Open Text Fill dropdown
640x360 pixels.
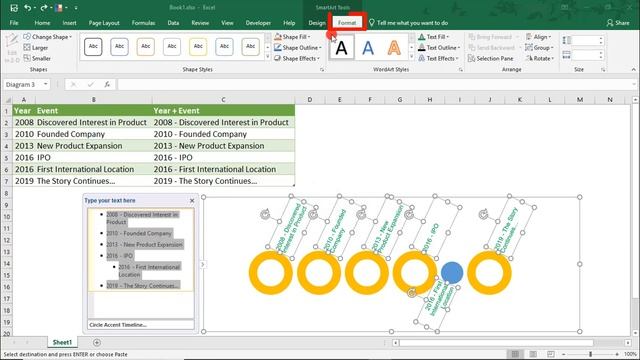(x=433, y=37)
